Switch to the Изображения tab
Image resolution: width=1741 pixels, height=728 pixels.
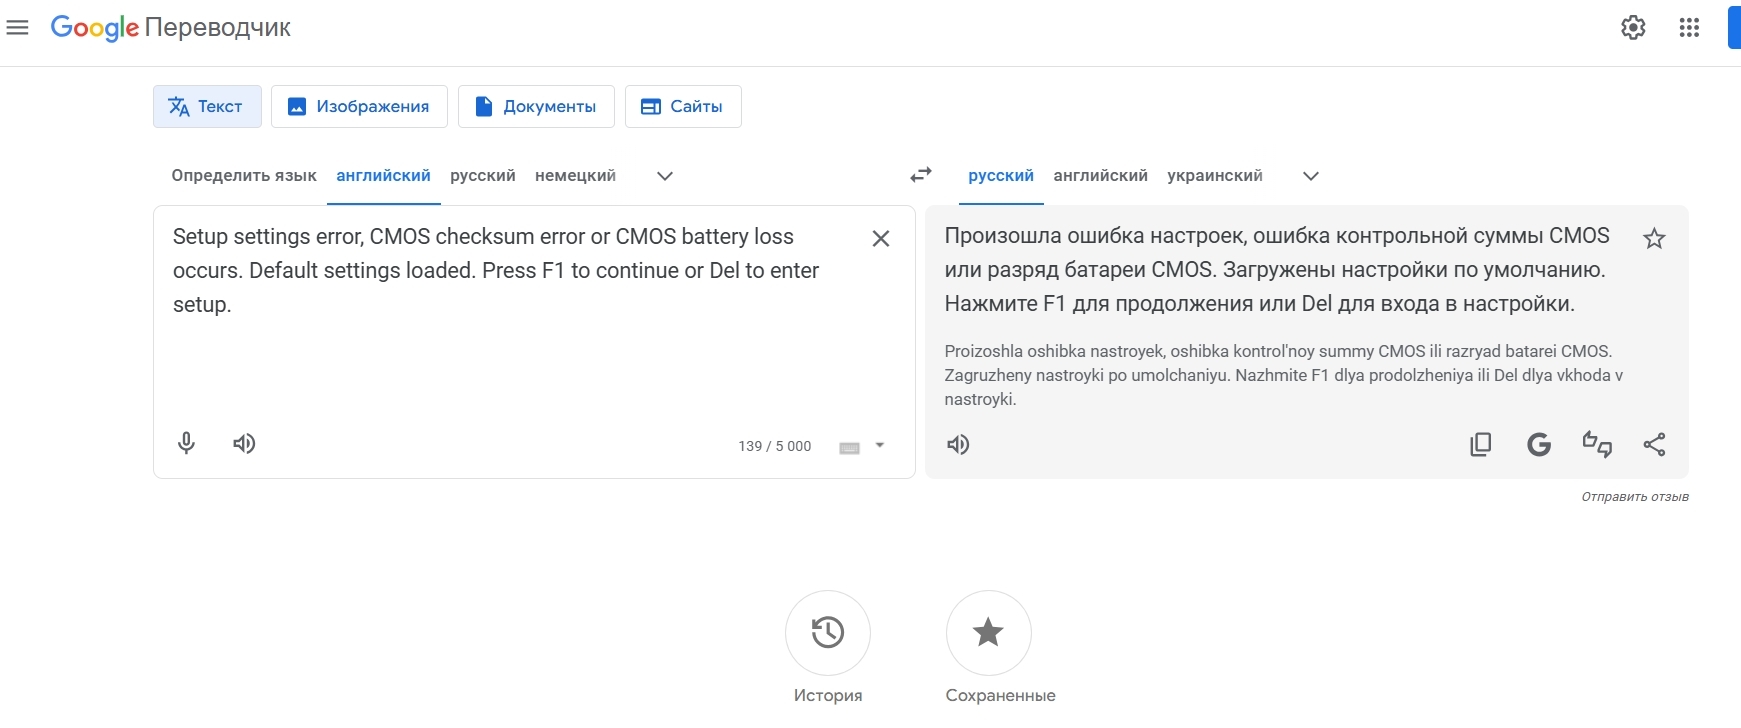359,106
